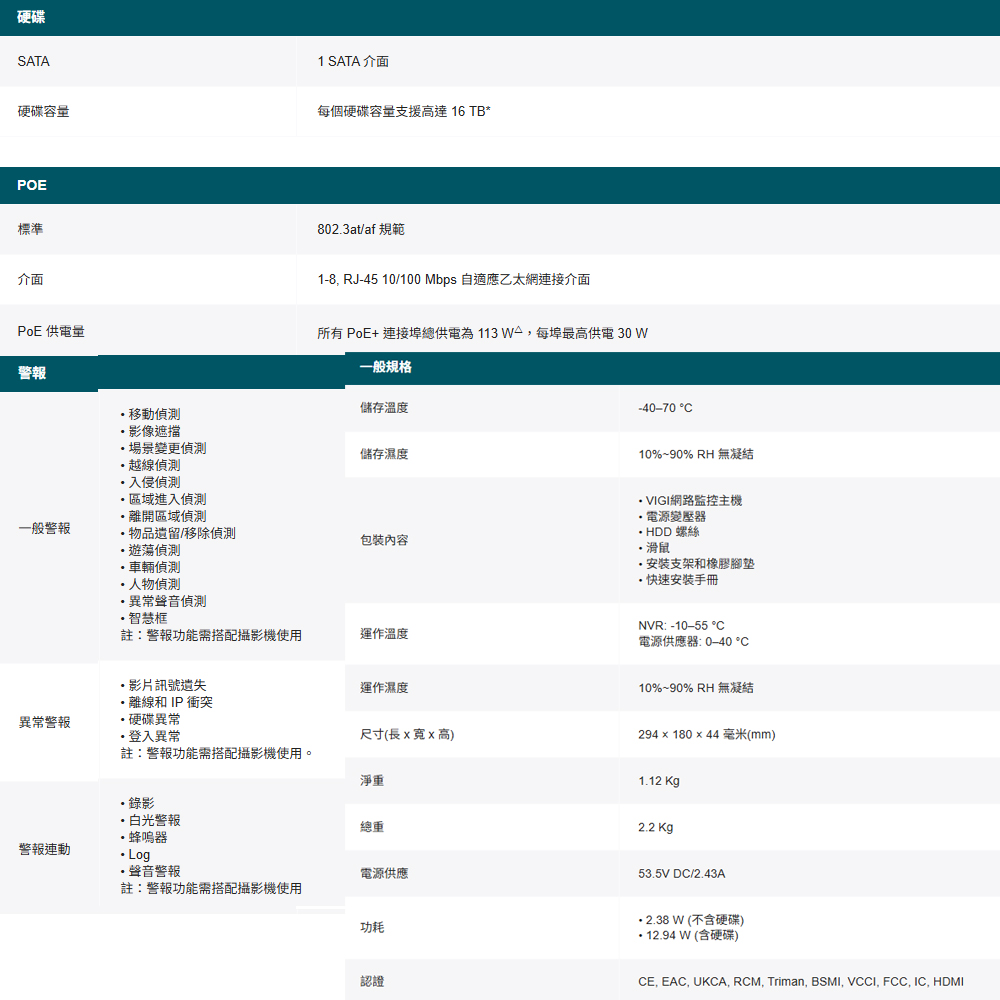Click the 認證 certifications list text
Viewport: 1000px width, 1000px height.
801,982
